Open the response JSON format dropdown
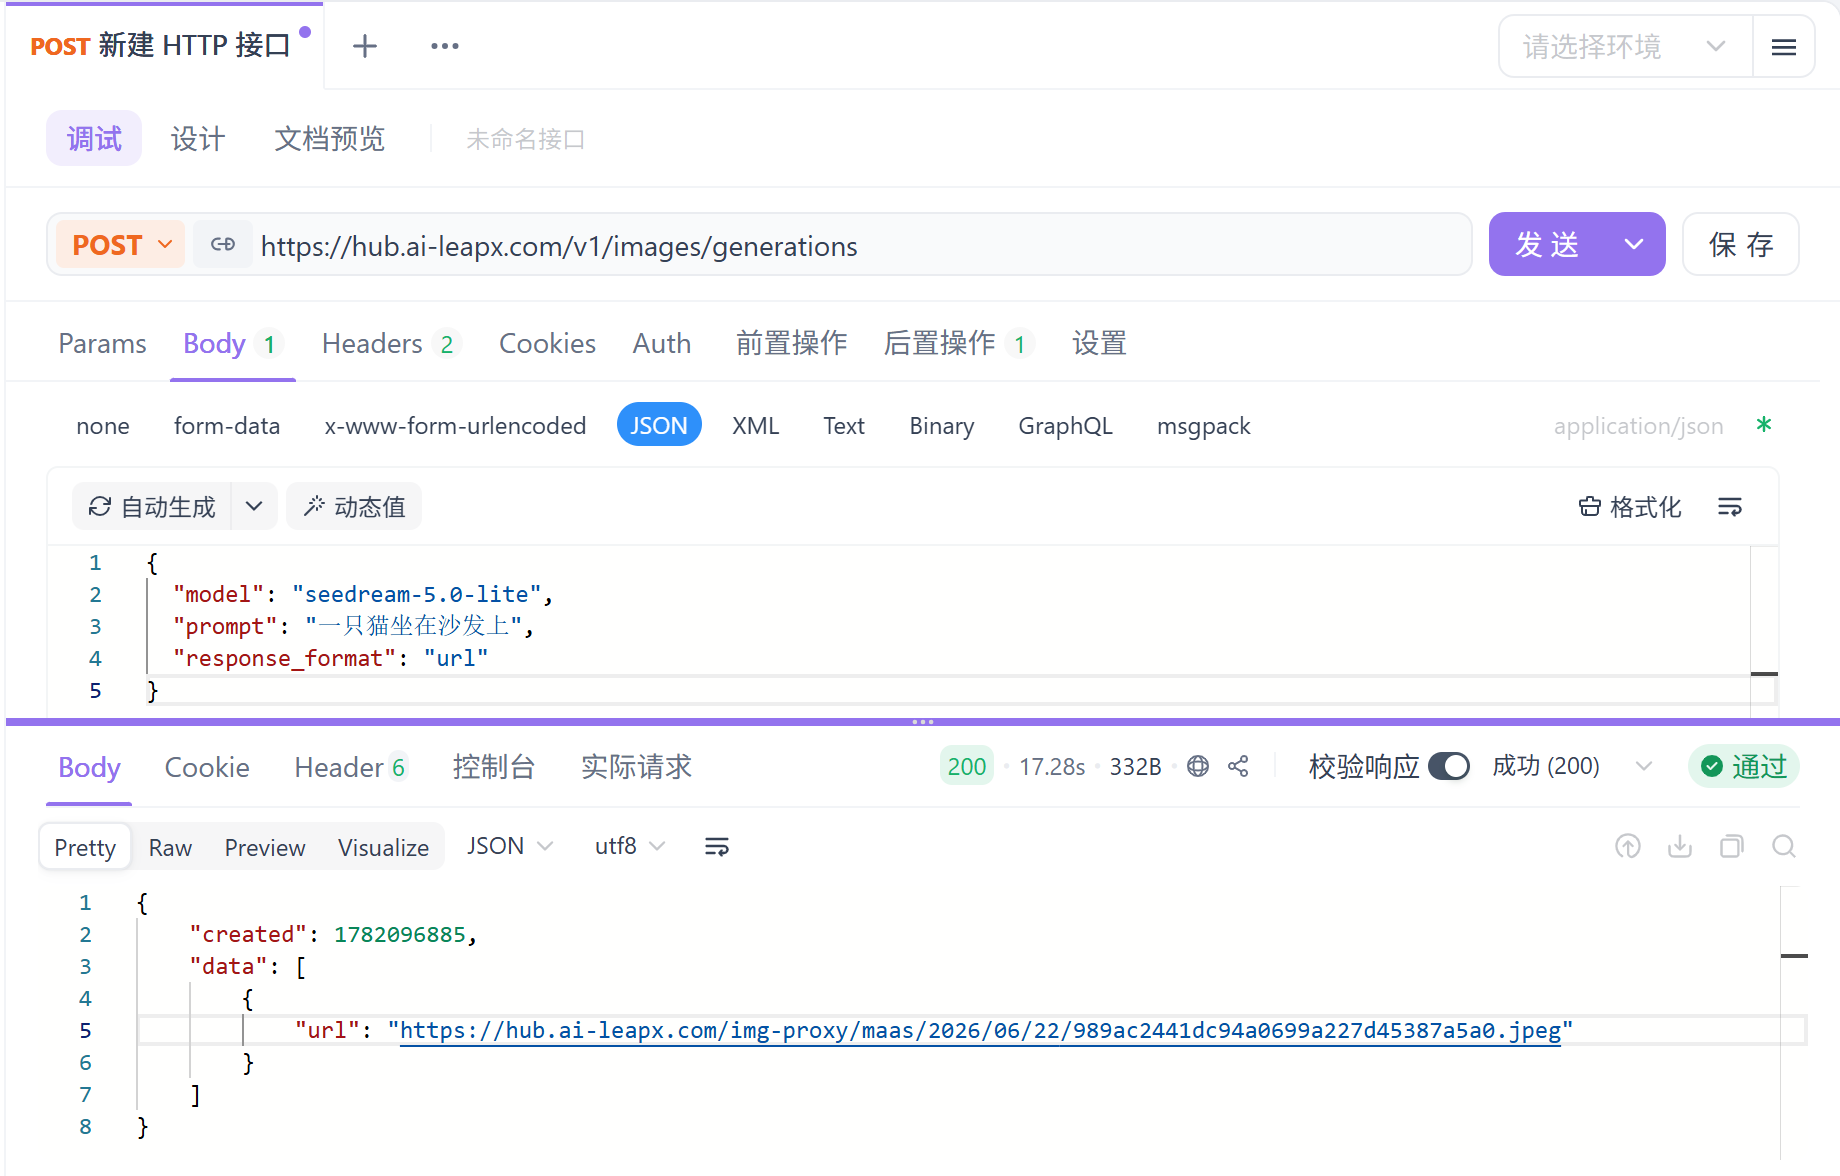This screenshot has height=1176, width=1840. point(509,847)
